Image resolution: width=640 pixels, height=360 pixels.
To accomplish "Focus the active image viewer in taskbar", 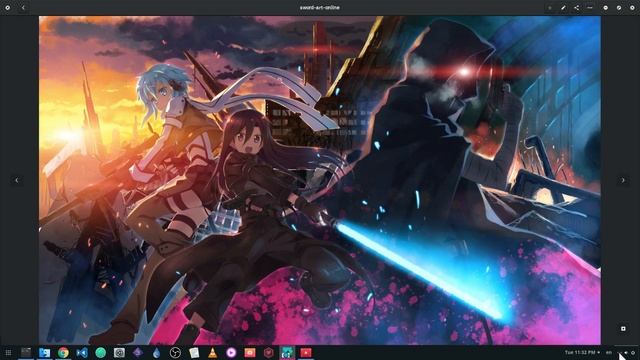I will tap(287, 352).
